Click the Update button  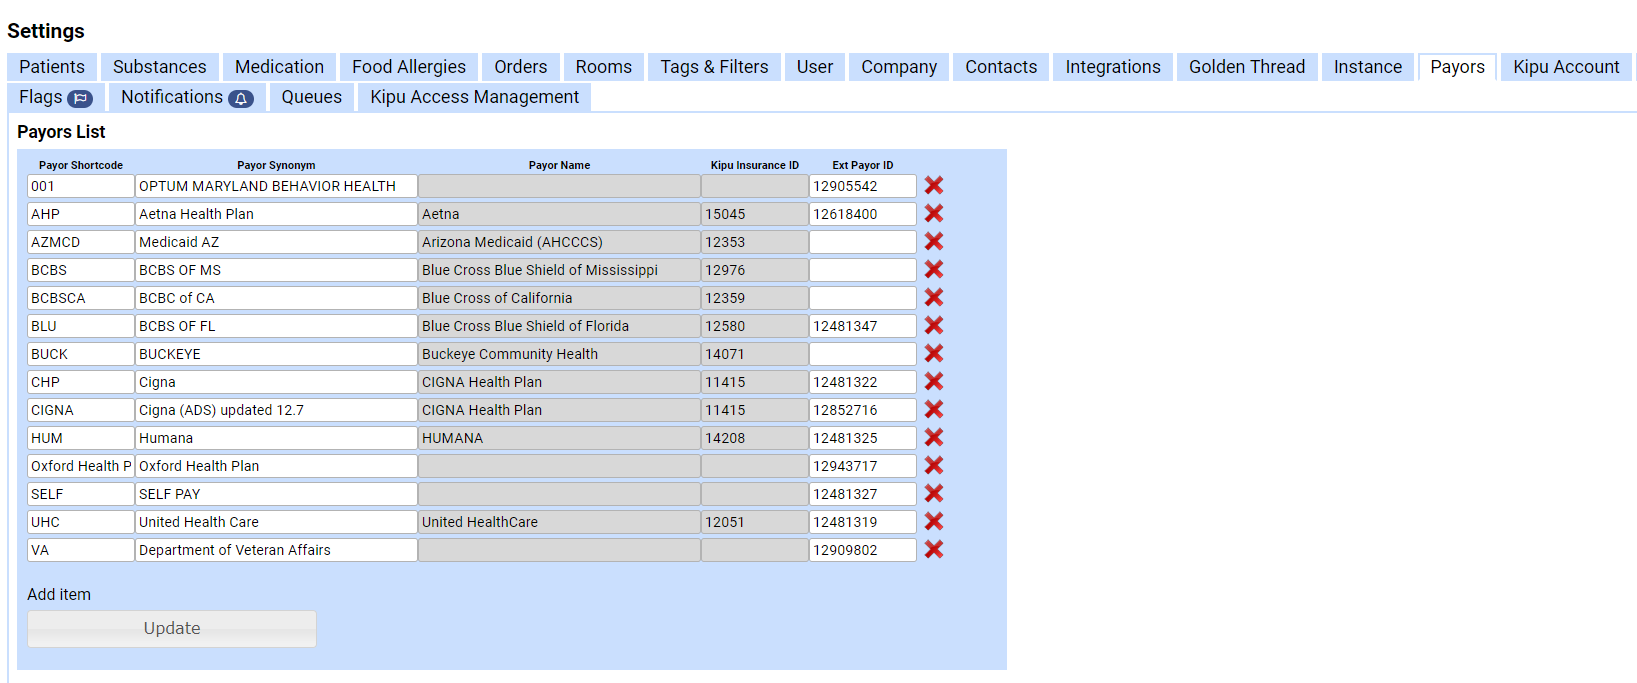click(x=172, y=628)
